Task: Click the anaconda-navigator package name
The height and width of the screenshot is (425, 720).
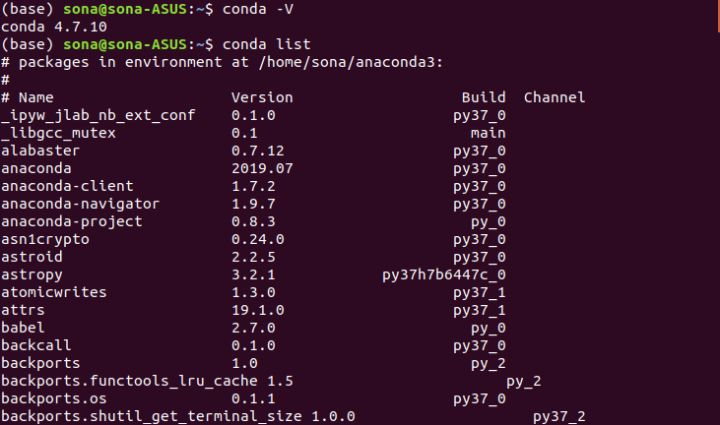Action: point(80,203)
